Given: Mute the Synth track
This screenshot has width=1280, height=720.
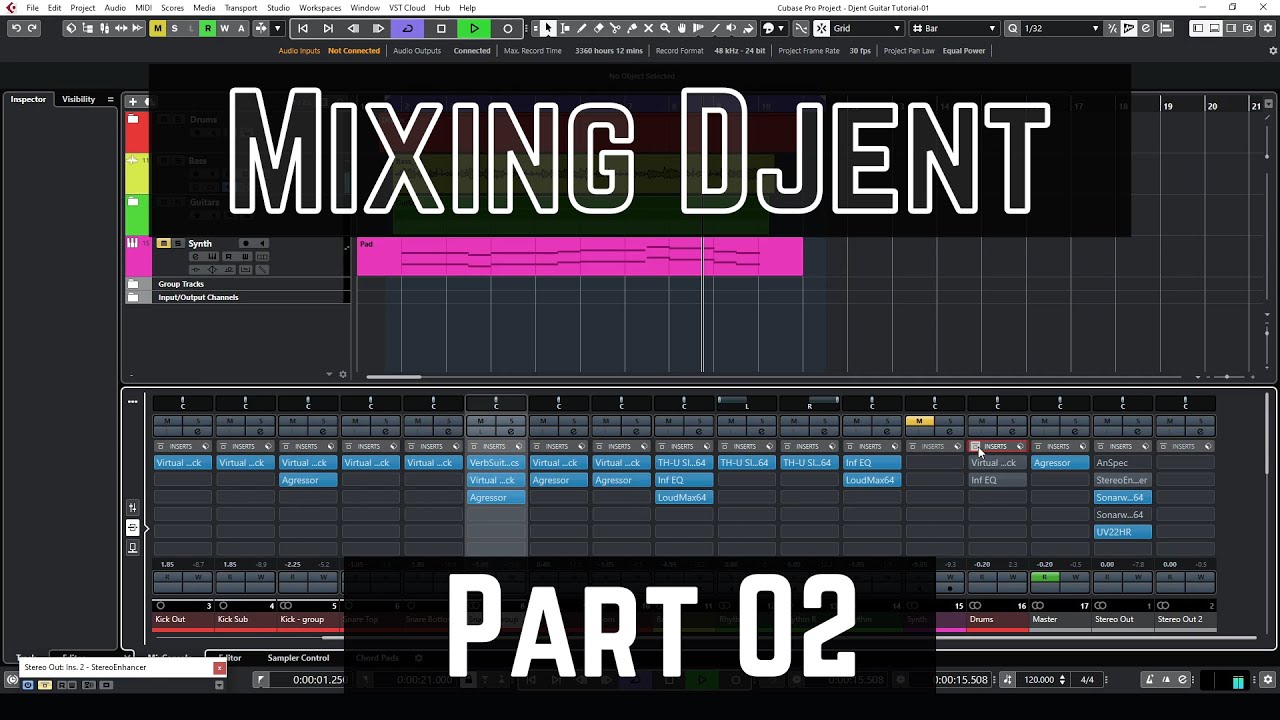Looking at the screenshot, I should point(164,243).
